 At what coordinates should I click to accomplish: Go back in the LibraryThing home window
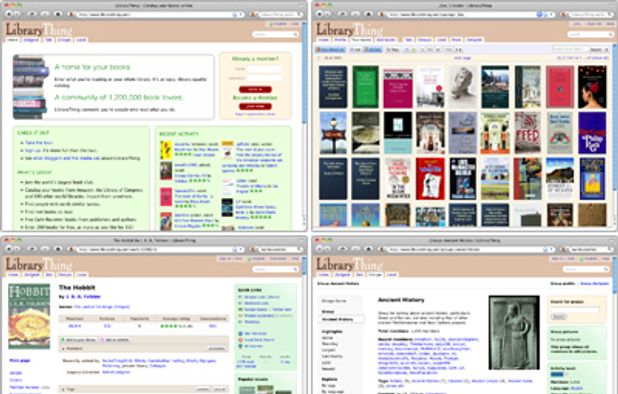(x=8, y=14)
